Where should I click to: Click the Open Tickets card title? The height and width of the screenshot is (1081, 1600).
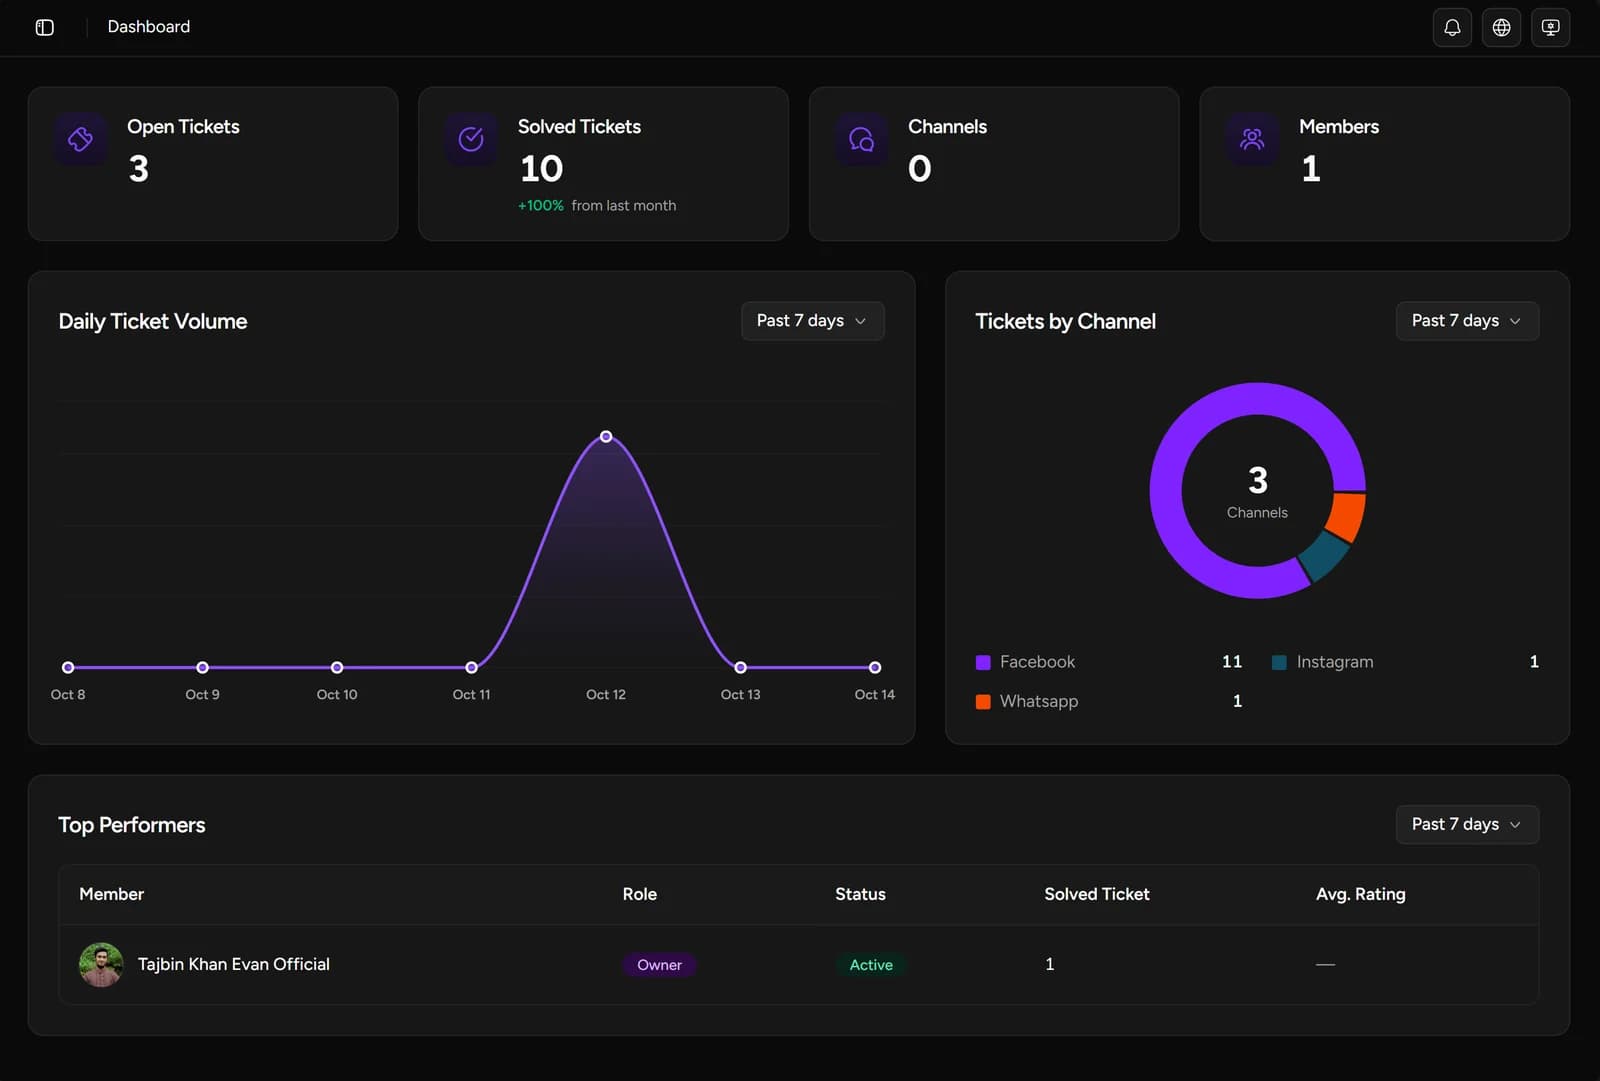tap(183, 127)
